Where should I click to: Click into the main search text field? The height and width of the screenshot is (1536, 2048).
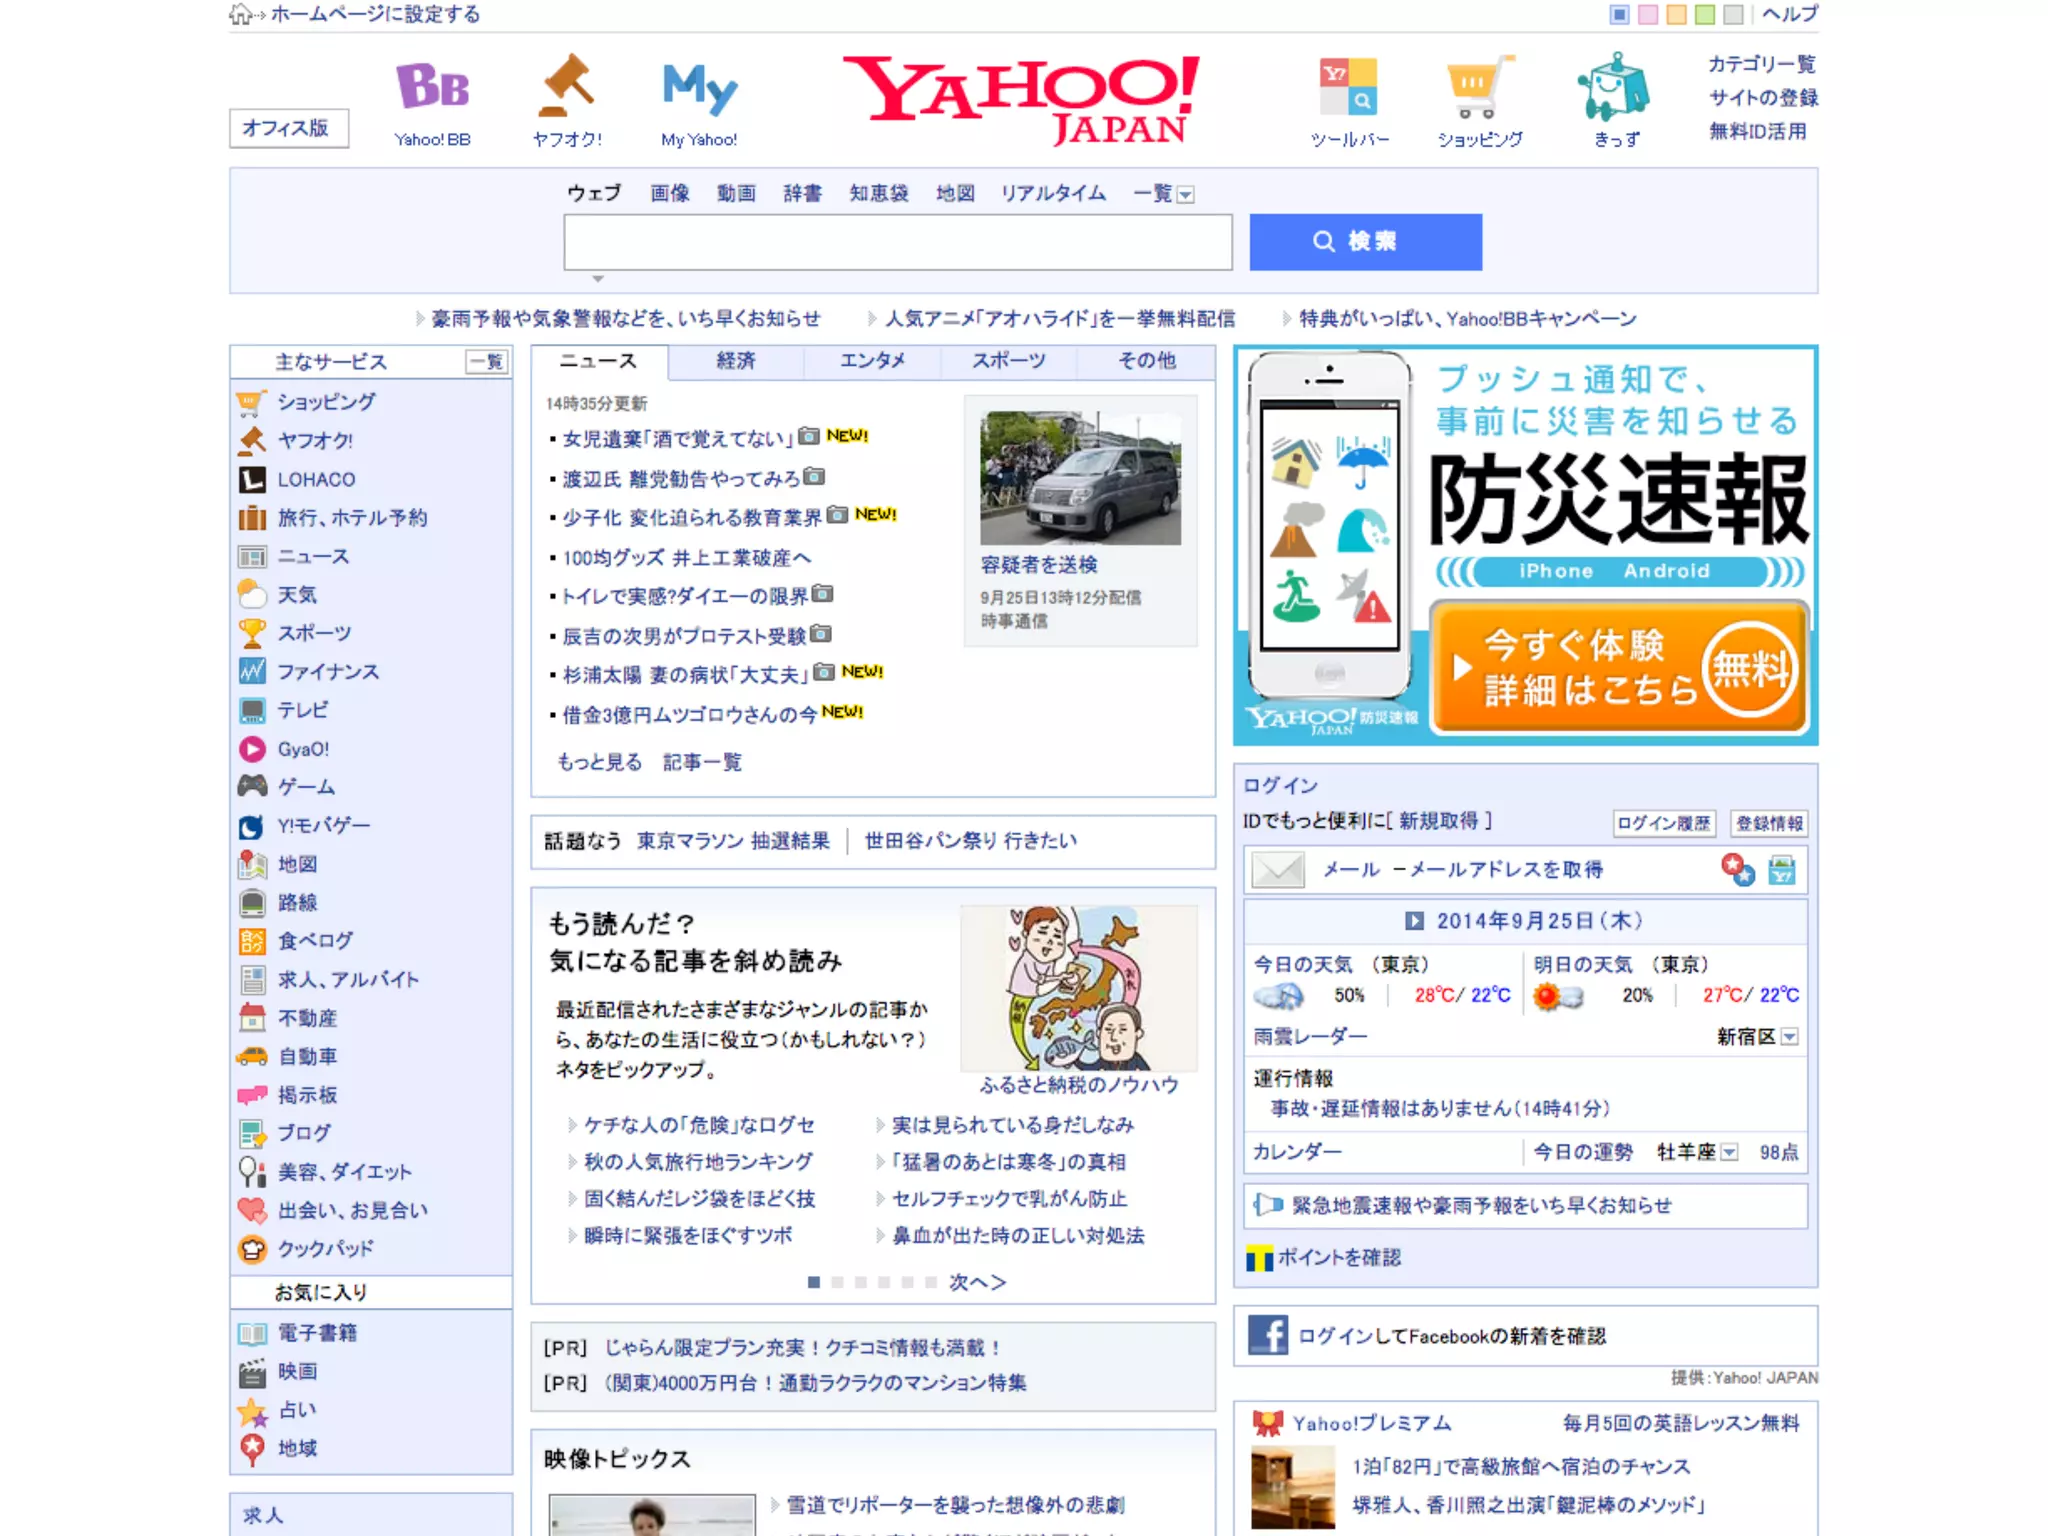pyautogui.click(x=897, y=241)
